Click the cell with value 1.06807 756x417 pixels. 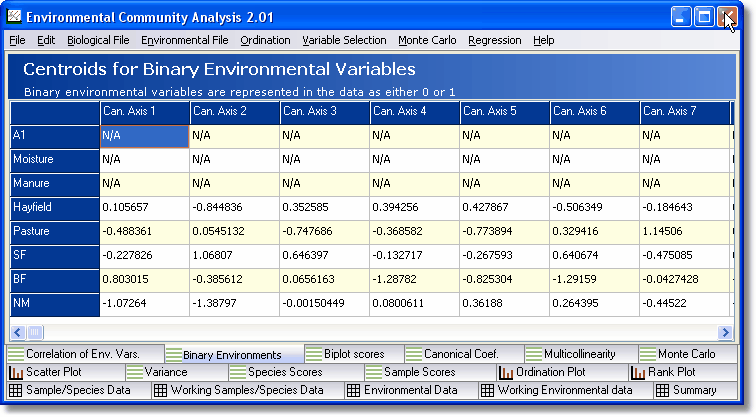(x=235, y=256)
